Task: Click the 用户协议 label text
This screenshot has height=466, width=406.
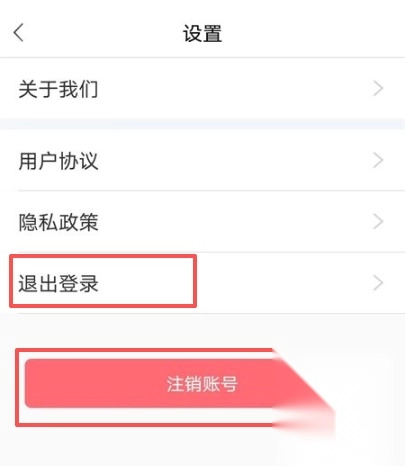Action: pyautogui.click(x=59, y=161)
